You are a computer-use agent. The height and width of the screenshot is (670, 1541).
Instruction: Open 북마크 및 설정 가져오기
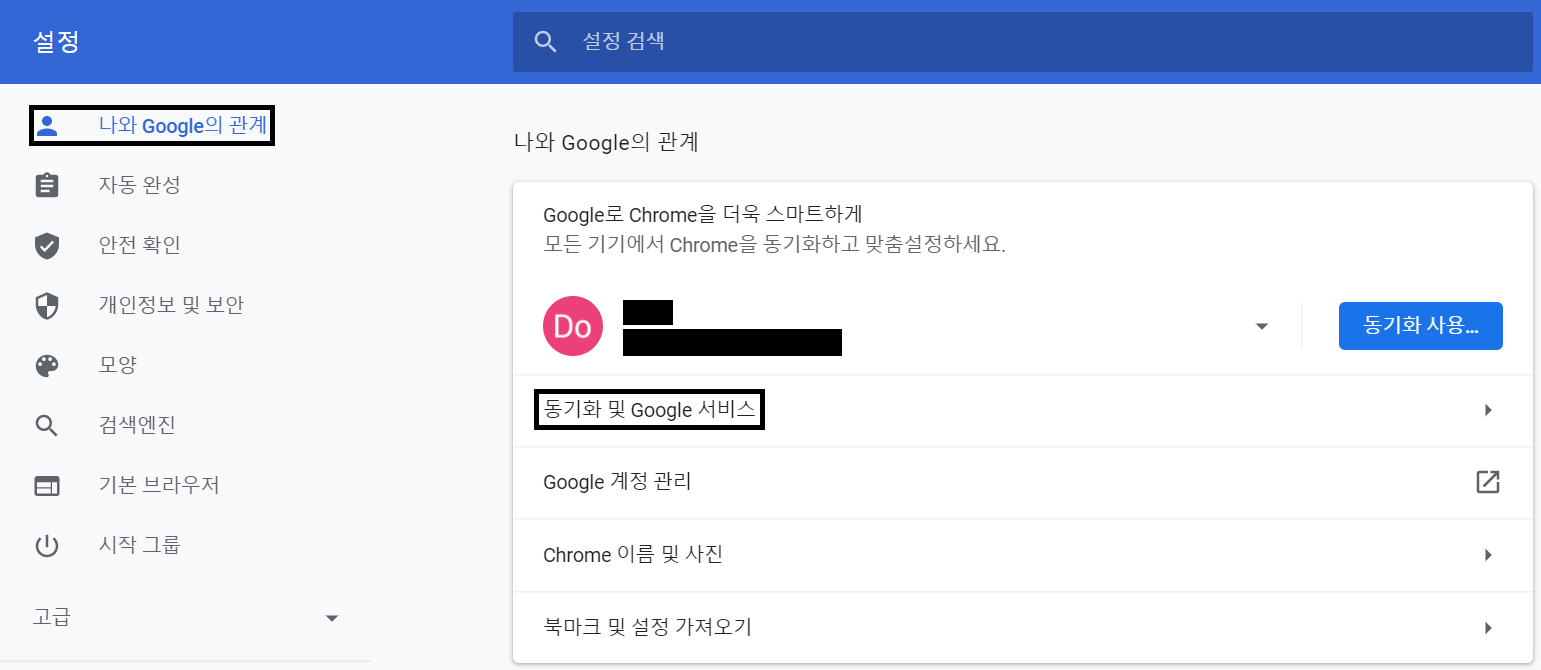[x=1023, y=628]
